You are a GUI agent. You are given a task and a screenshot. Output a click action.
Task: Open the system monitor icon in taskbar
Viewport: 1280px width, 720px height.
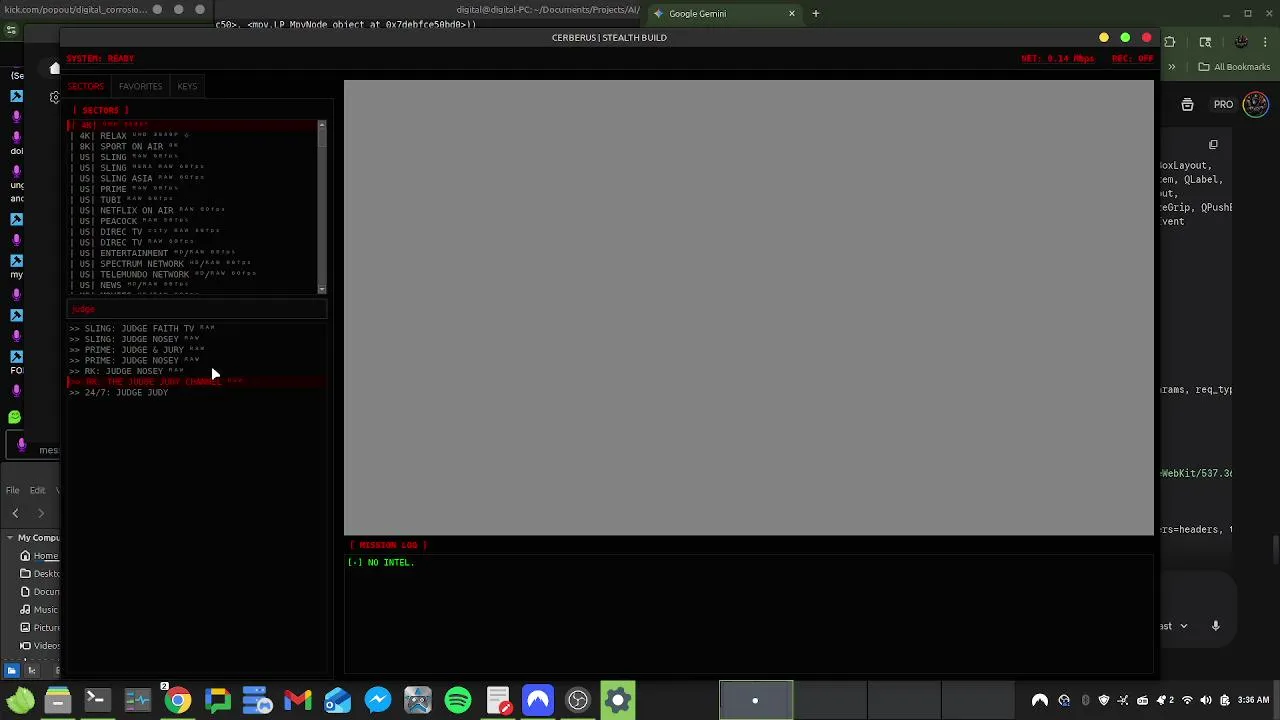pos(137,700)
